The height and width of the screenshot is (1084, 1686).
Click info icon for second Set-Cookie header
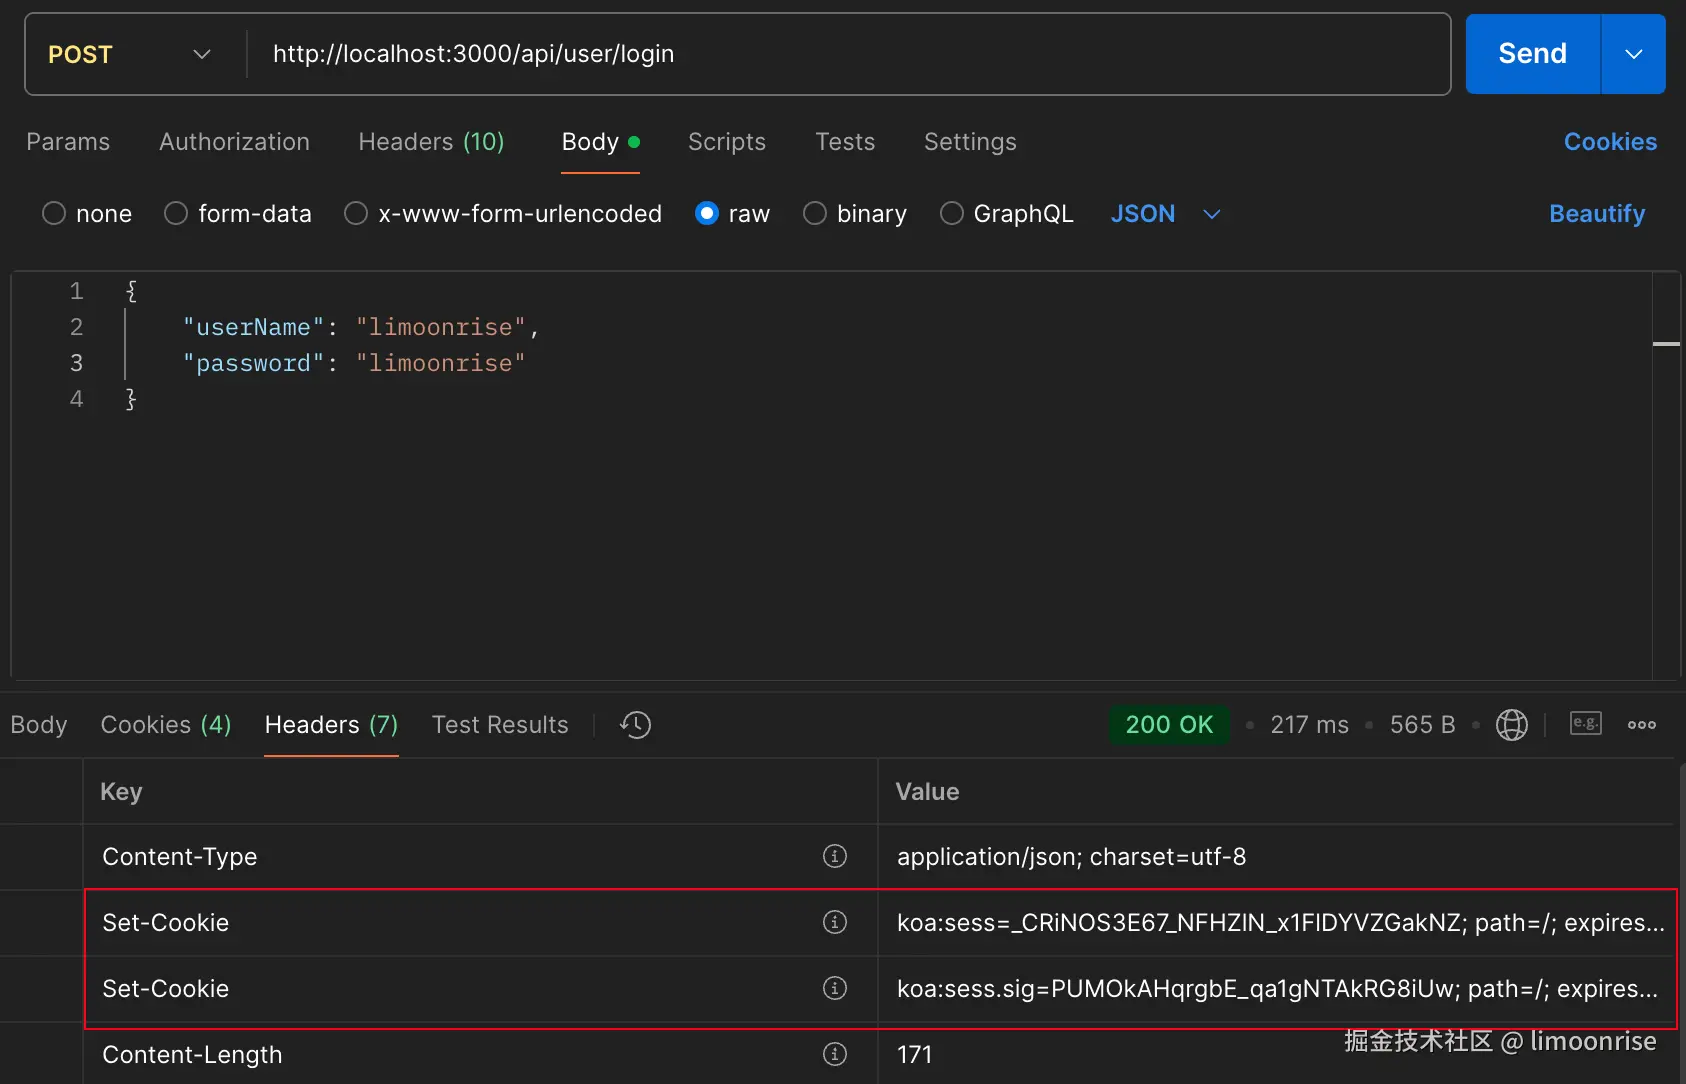834,988
